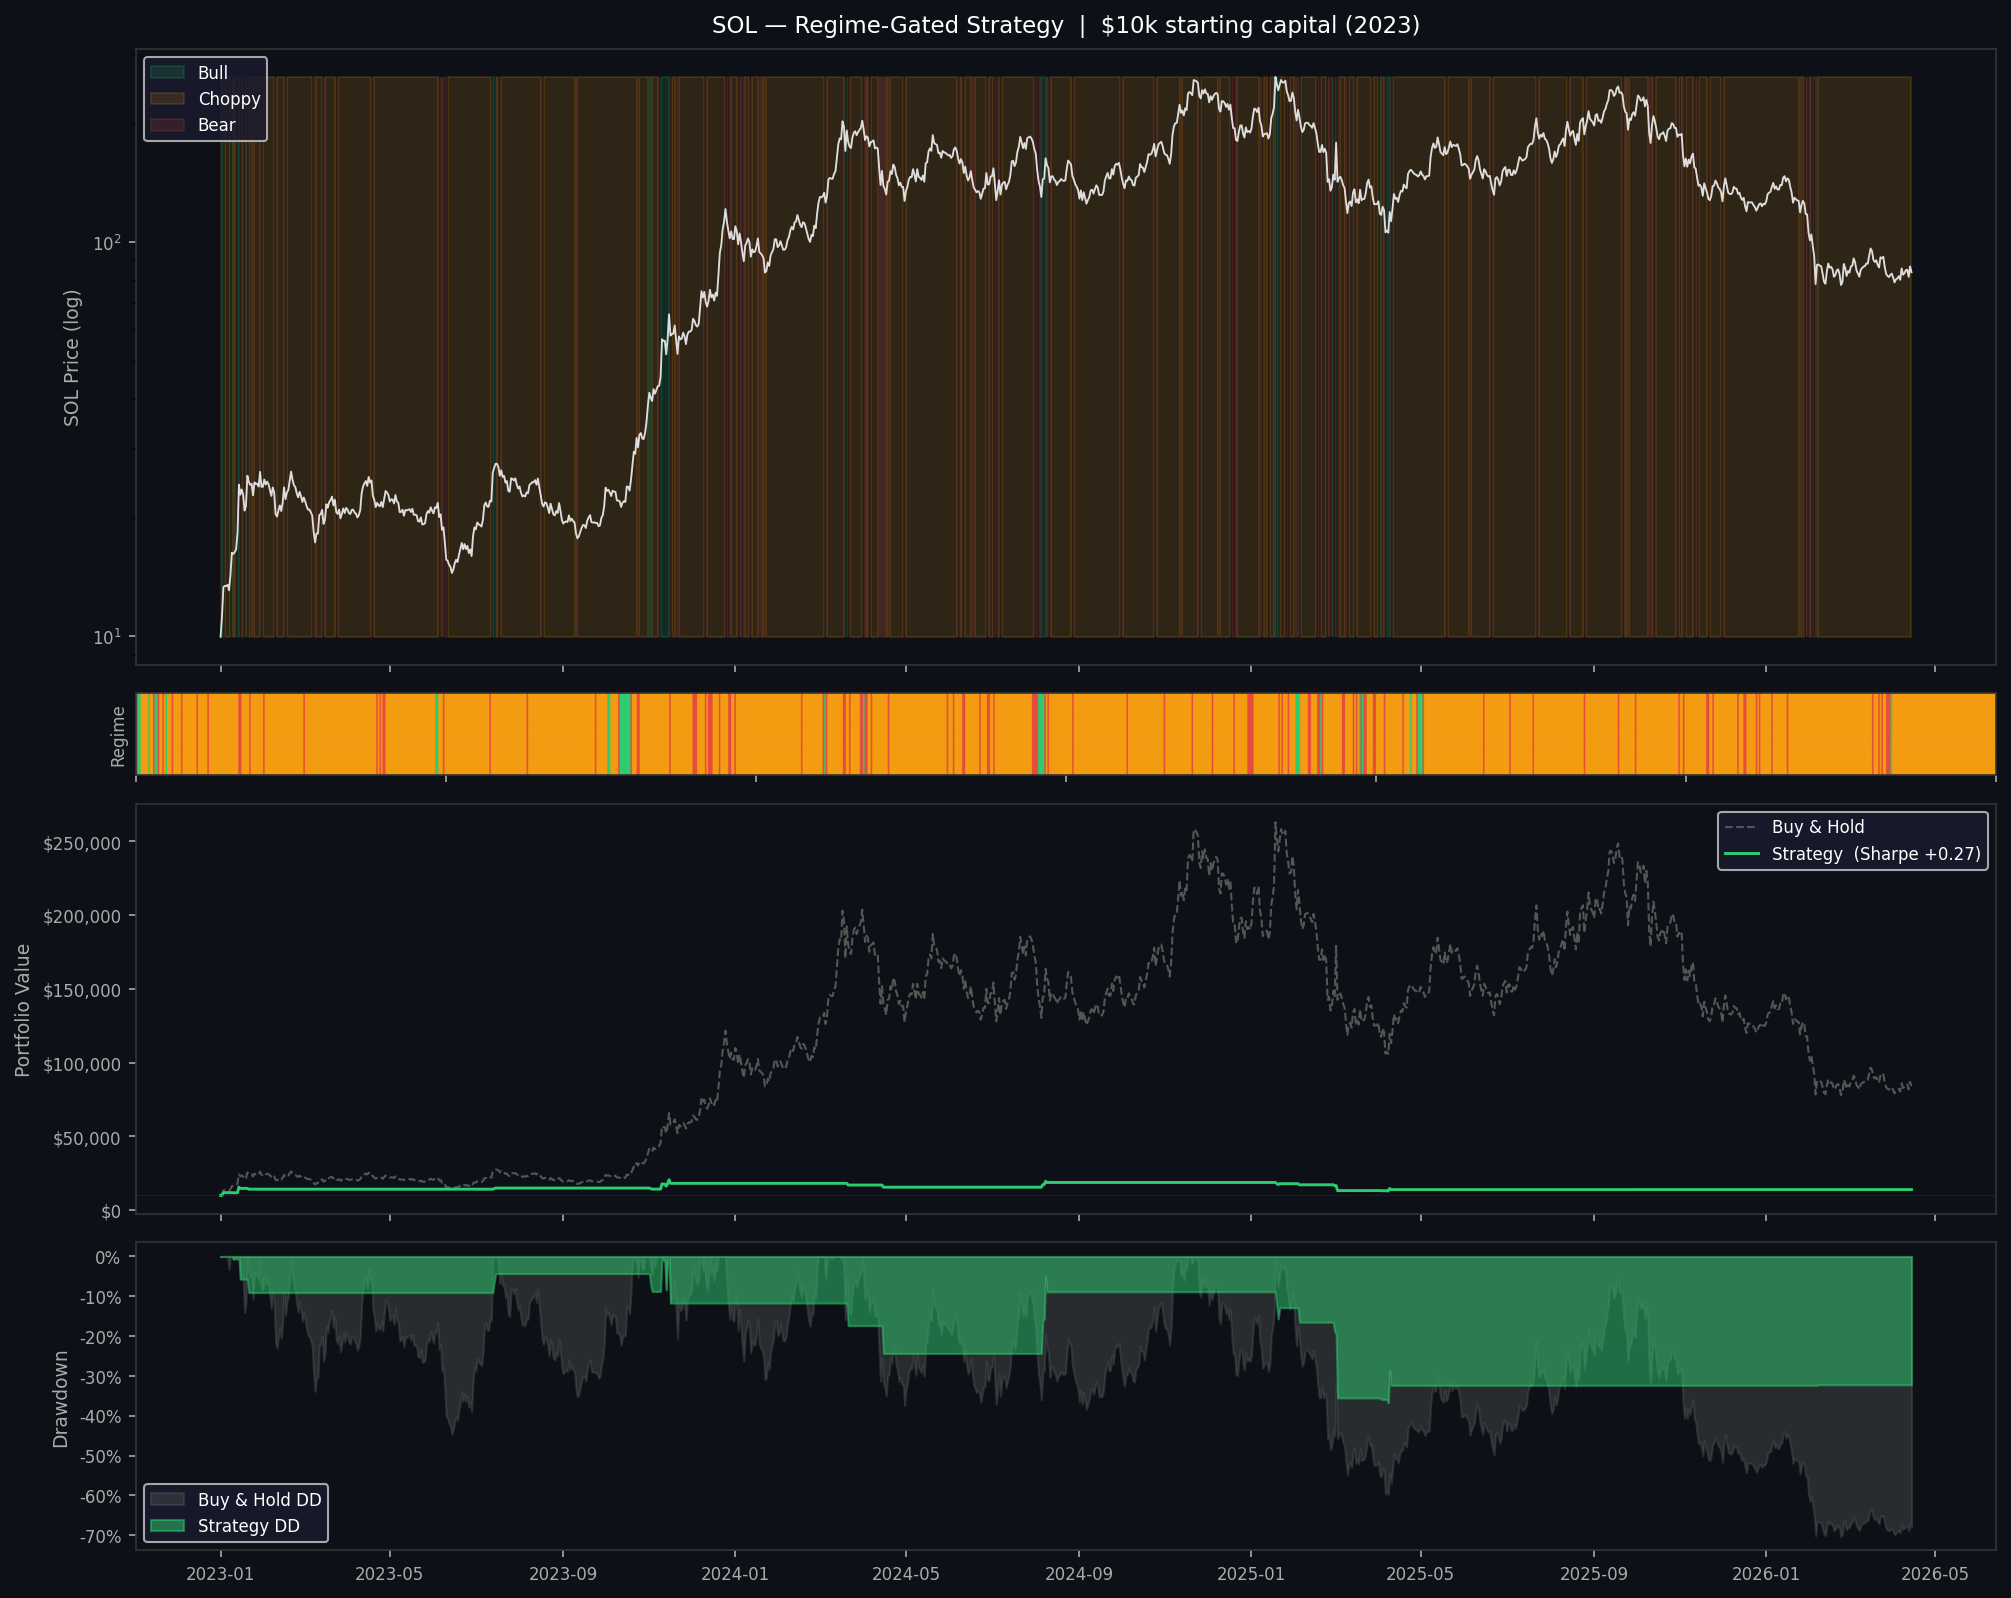The image size is (2011, 1598).
Task: Click the 'Strategy DD' legend label
Action: click(x=249, y=1526)
